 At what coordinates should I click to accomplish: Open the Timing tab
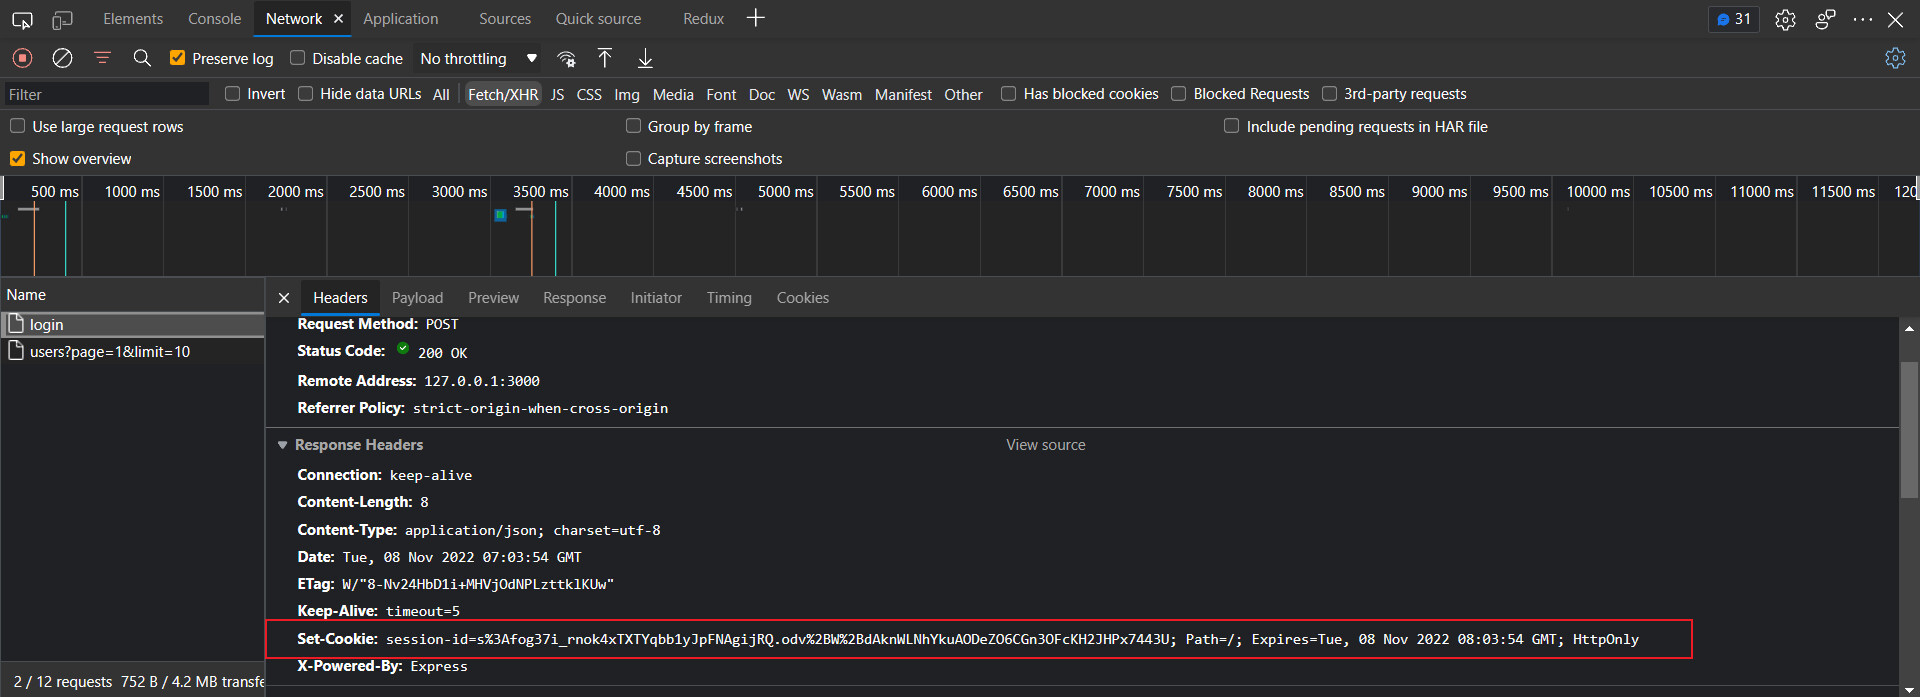coord(729,298)
